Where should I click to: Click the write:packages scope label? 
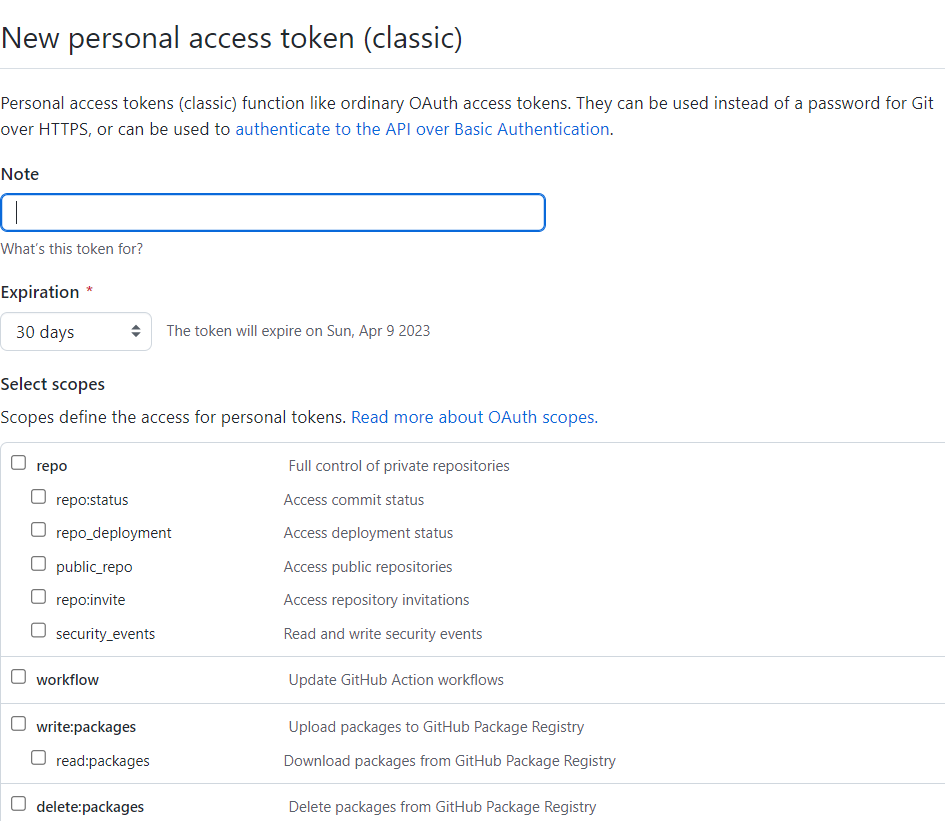click(86, 727)
